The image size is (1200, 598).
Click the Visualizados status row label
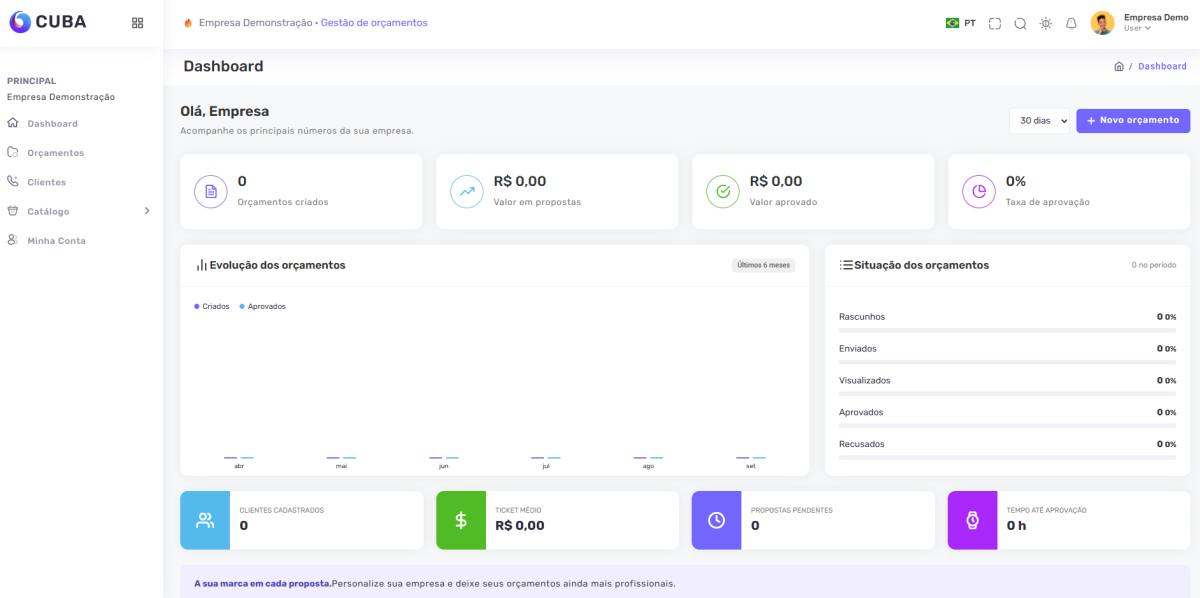click(x=865, y=380)
